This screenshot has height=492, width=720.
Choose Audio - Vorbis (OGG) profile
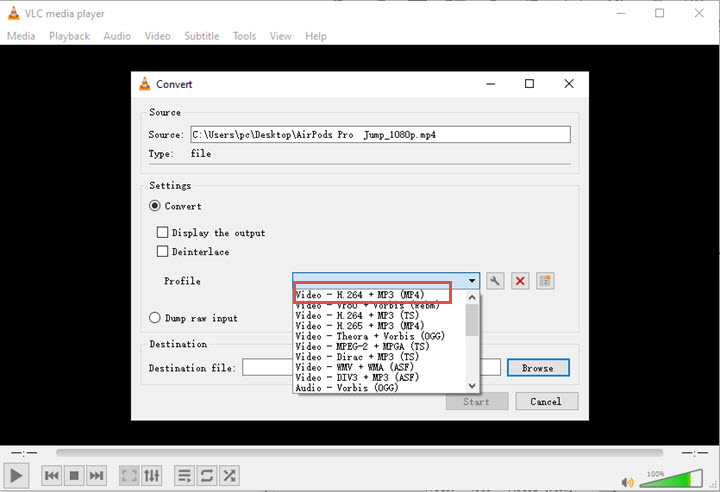point(347,388)
